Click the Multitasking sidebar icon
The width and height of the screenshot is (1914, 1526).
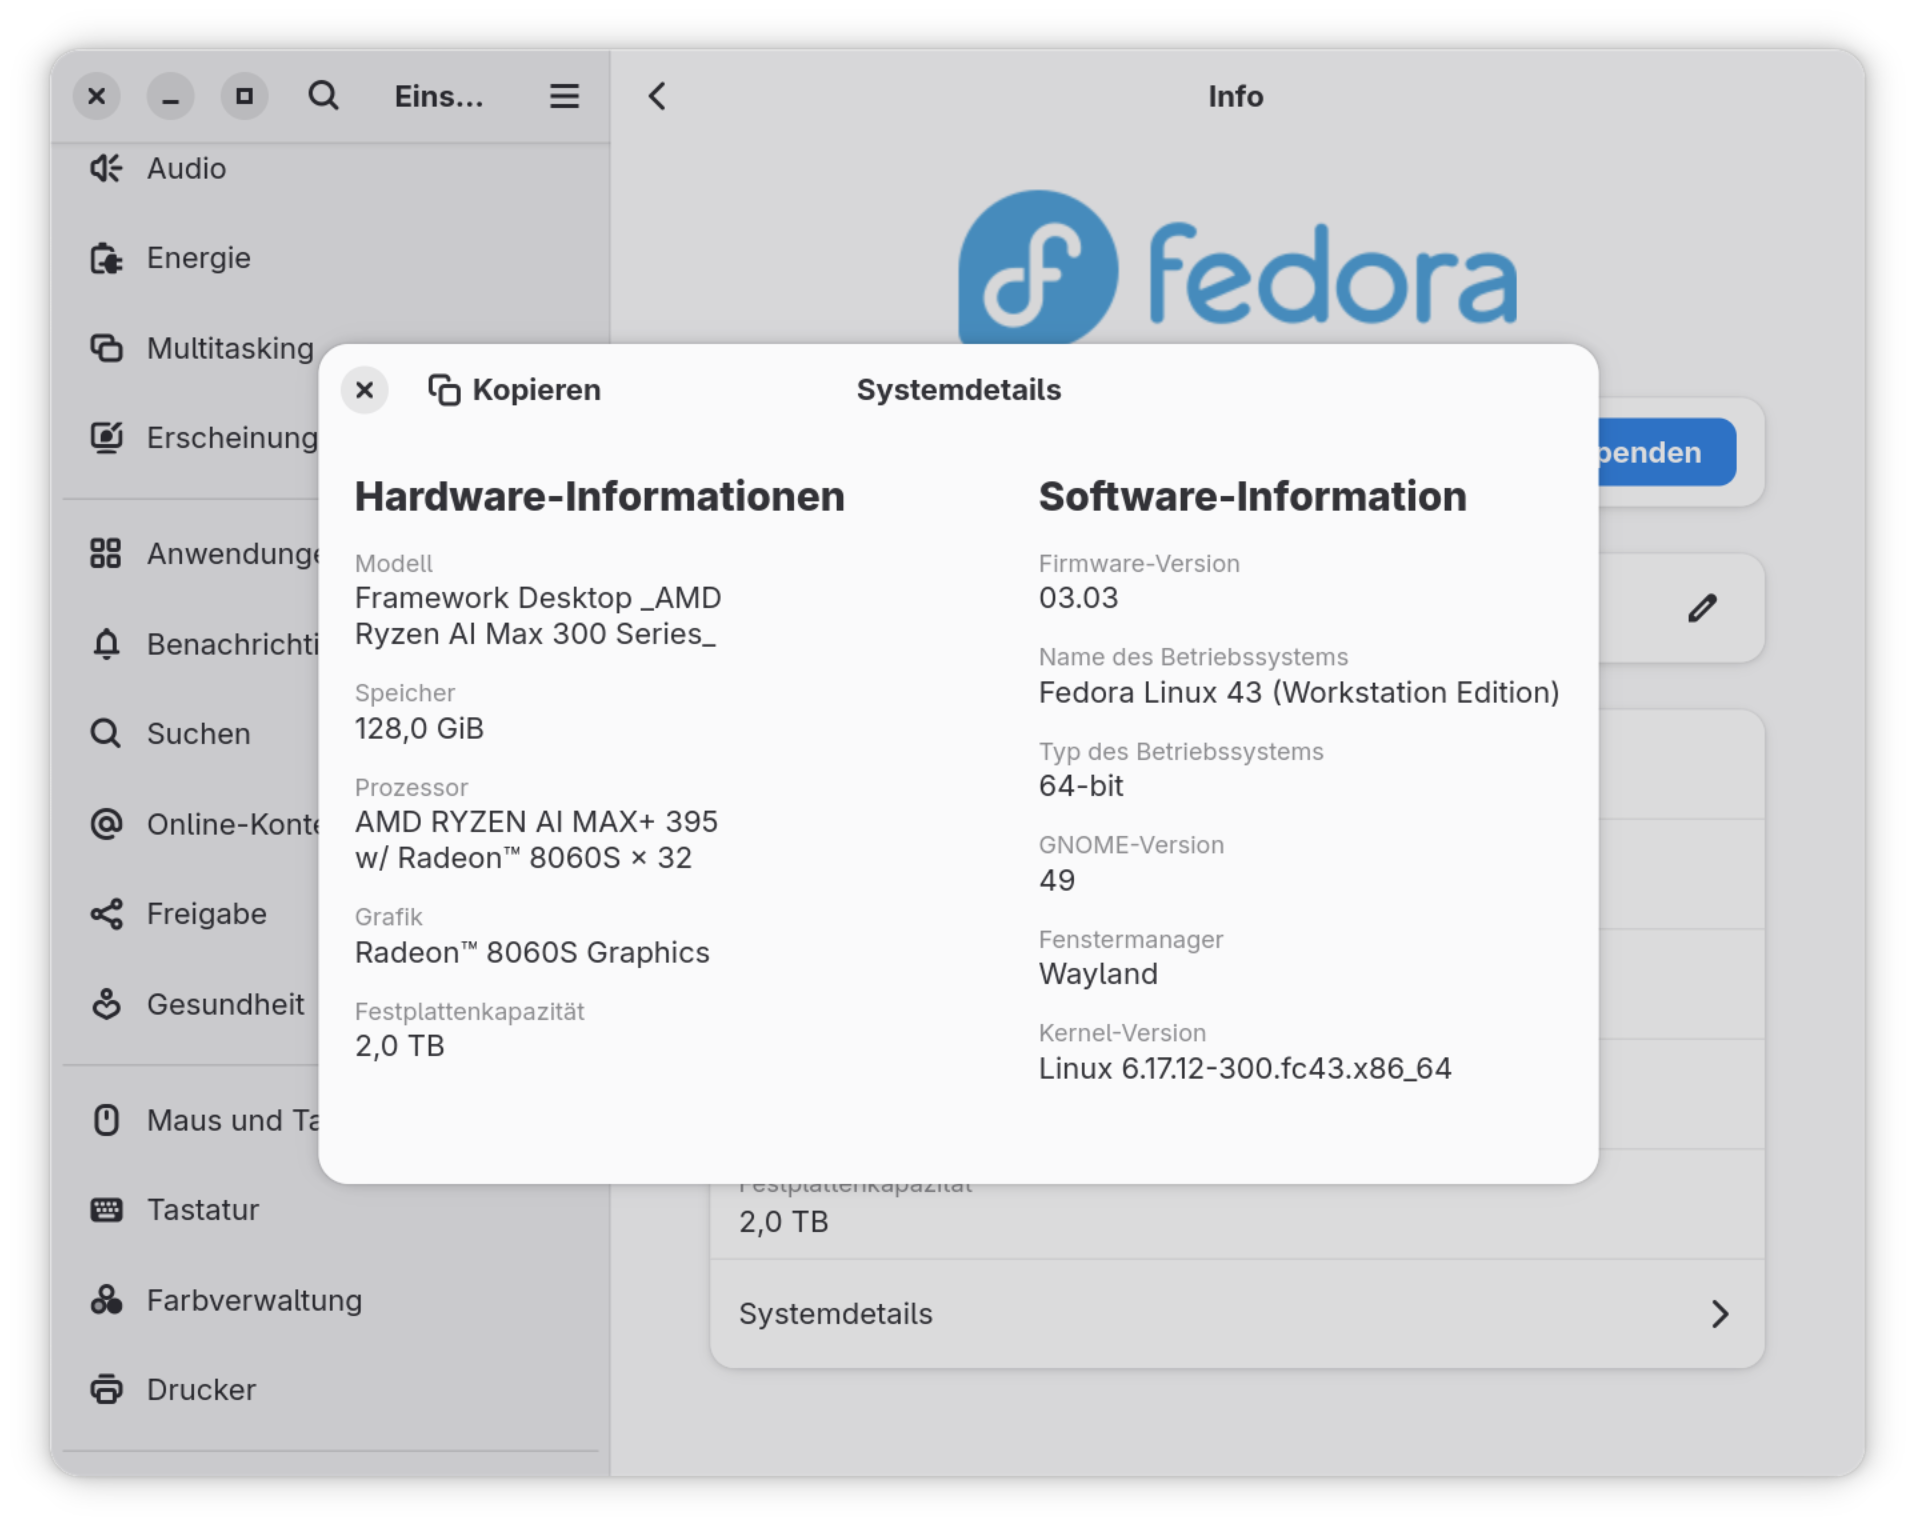pos(106,348)
